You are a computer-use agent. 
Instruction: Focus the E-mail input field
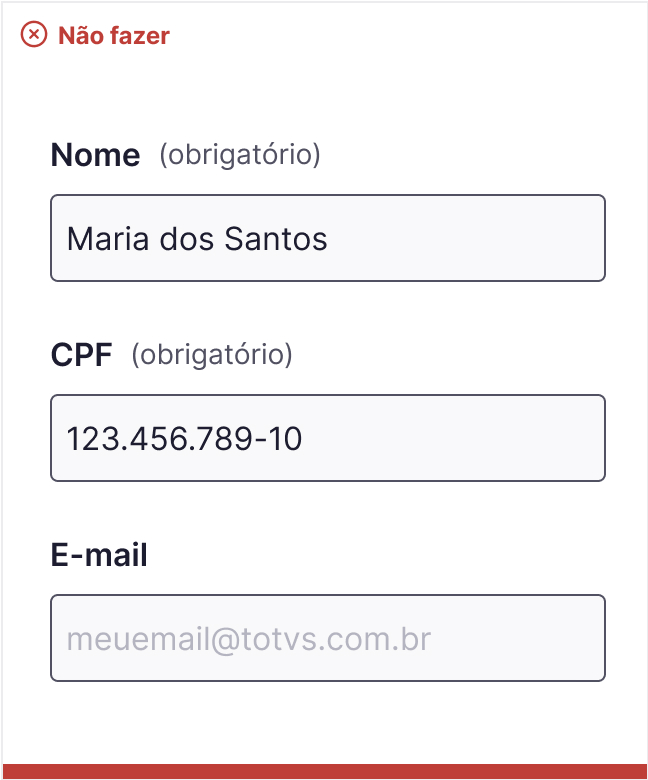(x=328, y=638)
